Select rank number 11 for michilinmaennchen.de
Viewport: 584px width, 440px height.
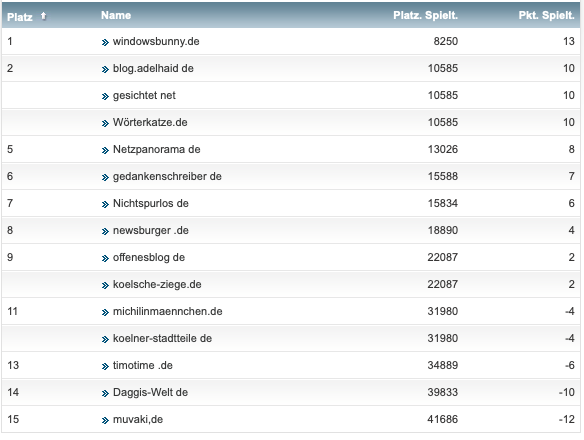[12, 311]
